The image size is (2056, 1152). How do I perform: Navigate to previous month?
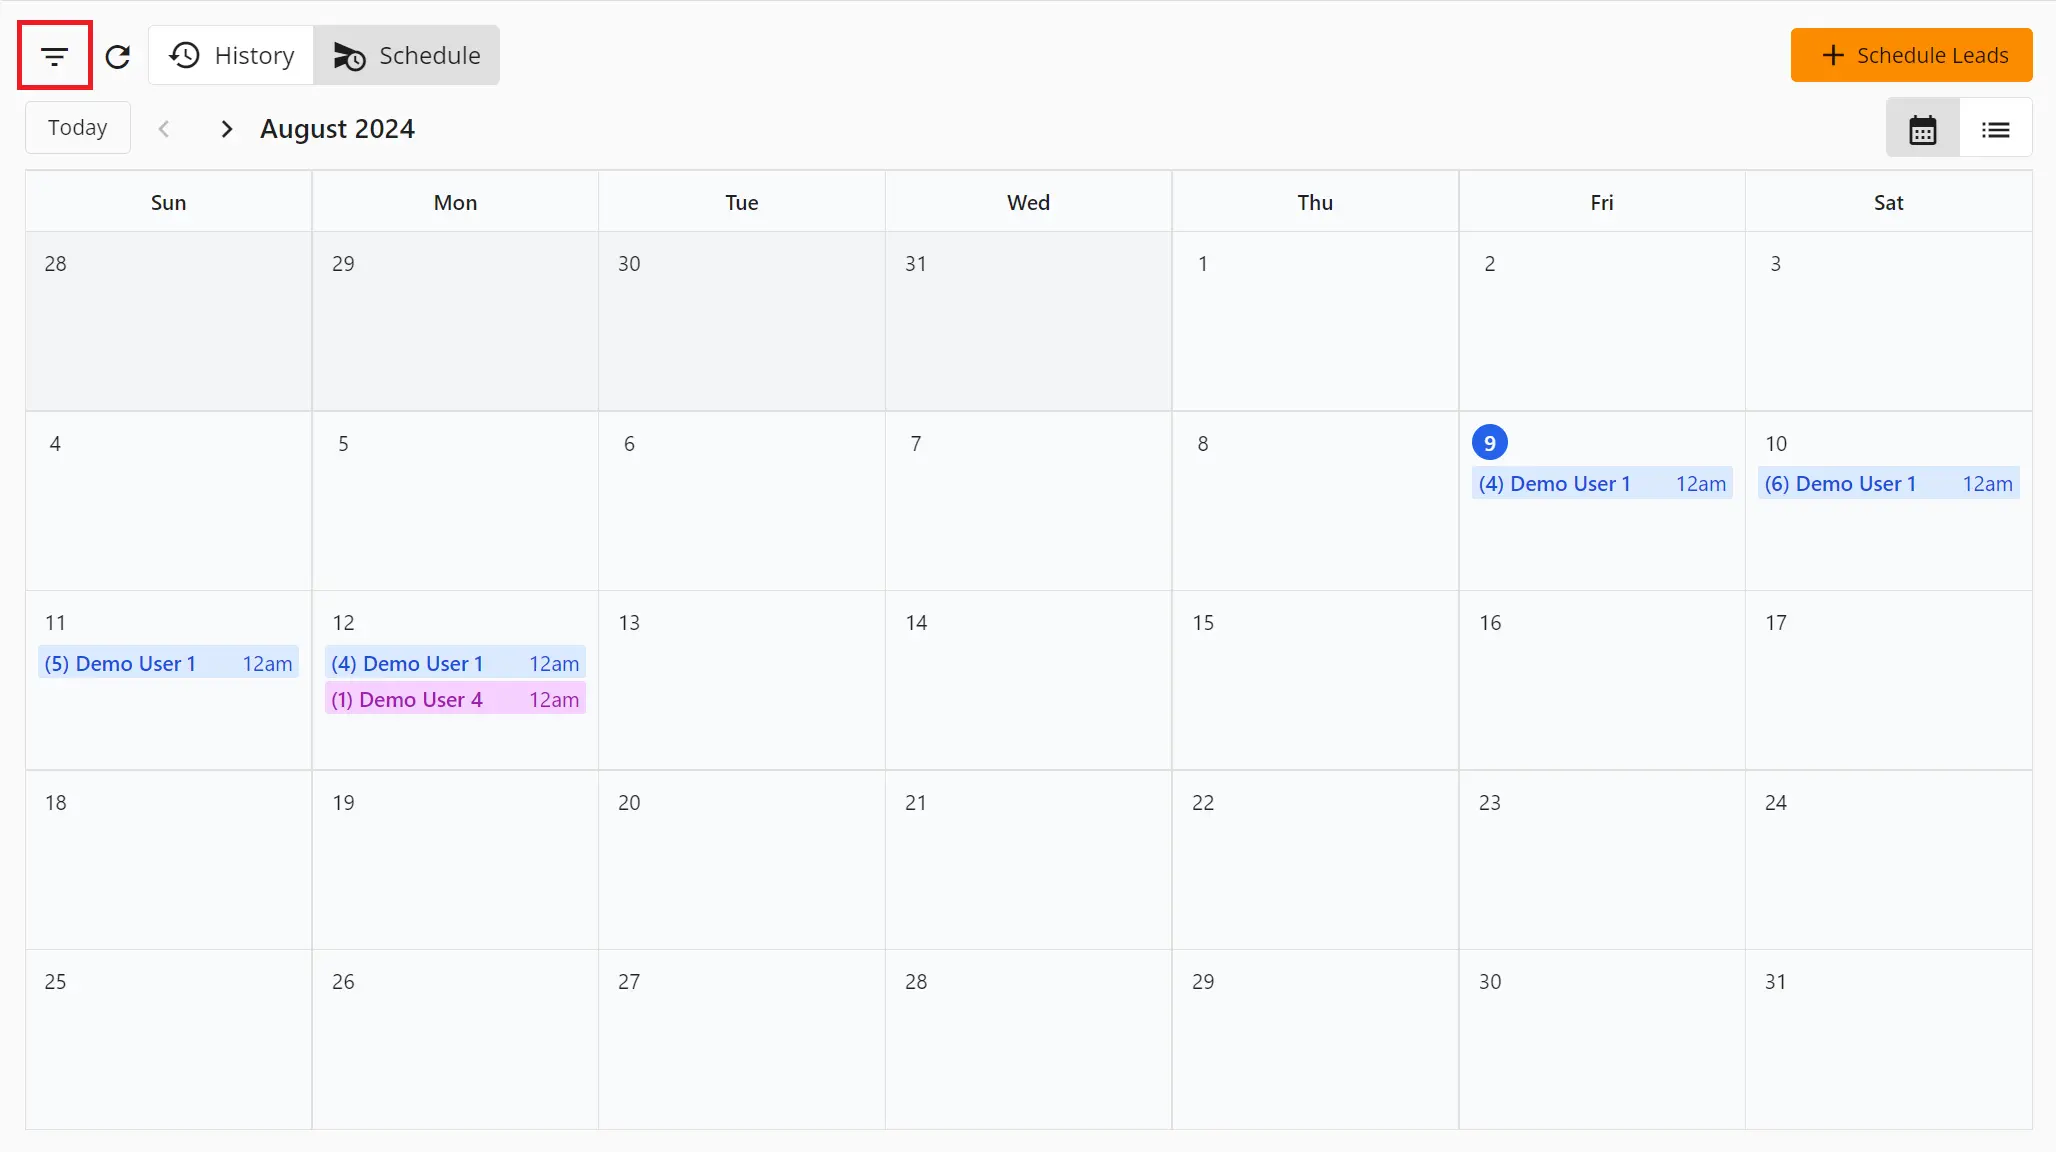click(x=165, y=128)
